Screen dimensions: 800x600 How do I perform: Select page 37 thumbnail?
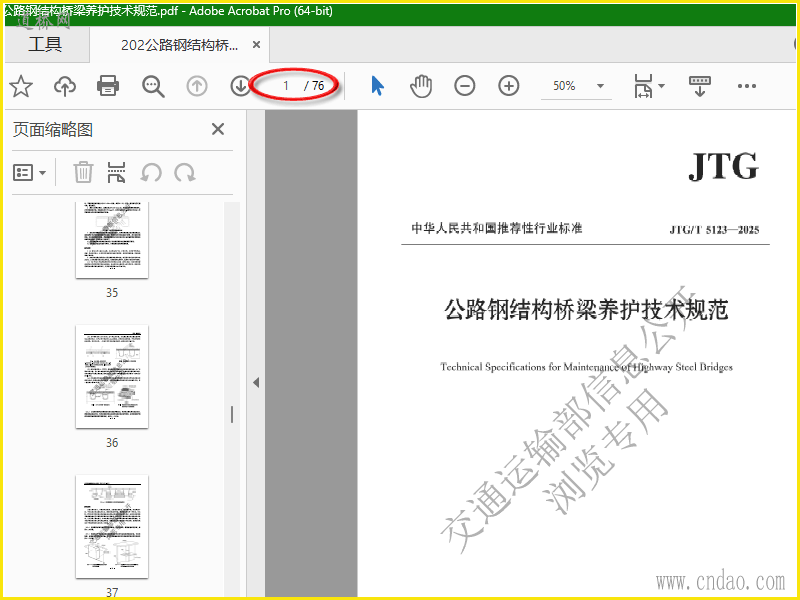pyautogui.click(x=112, y=527)
